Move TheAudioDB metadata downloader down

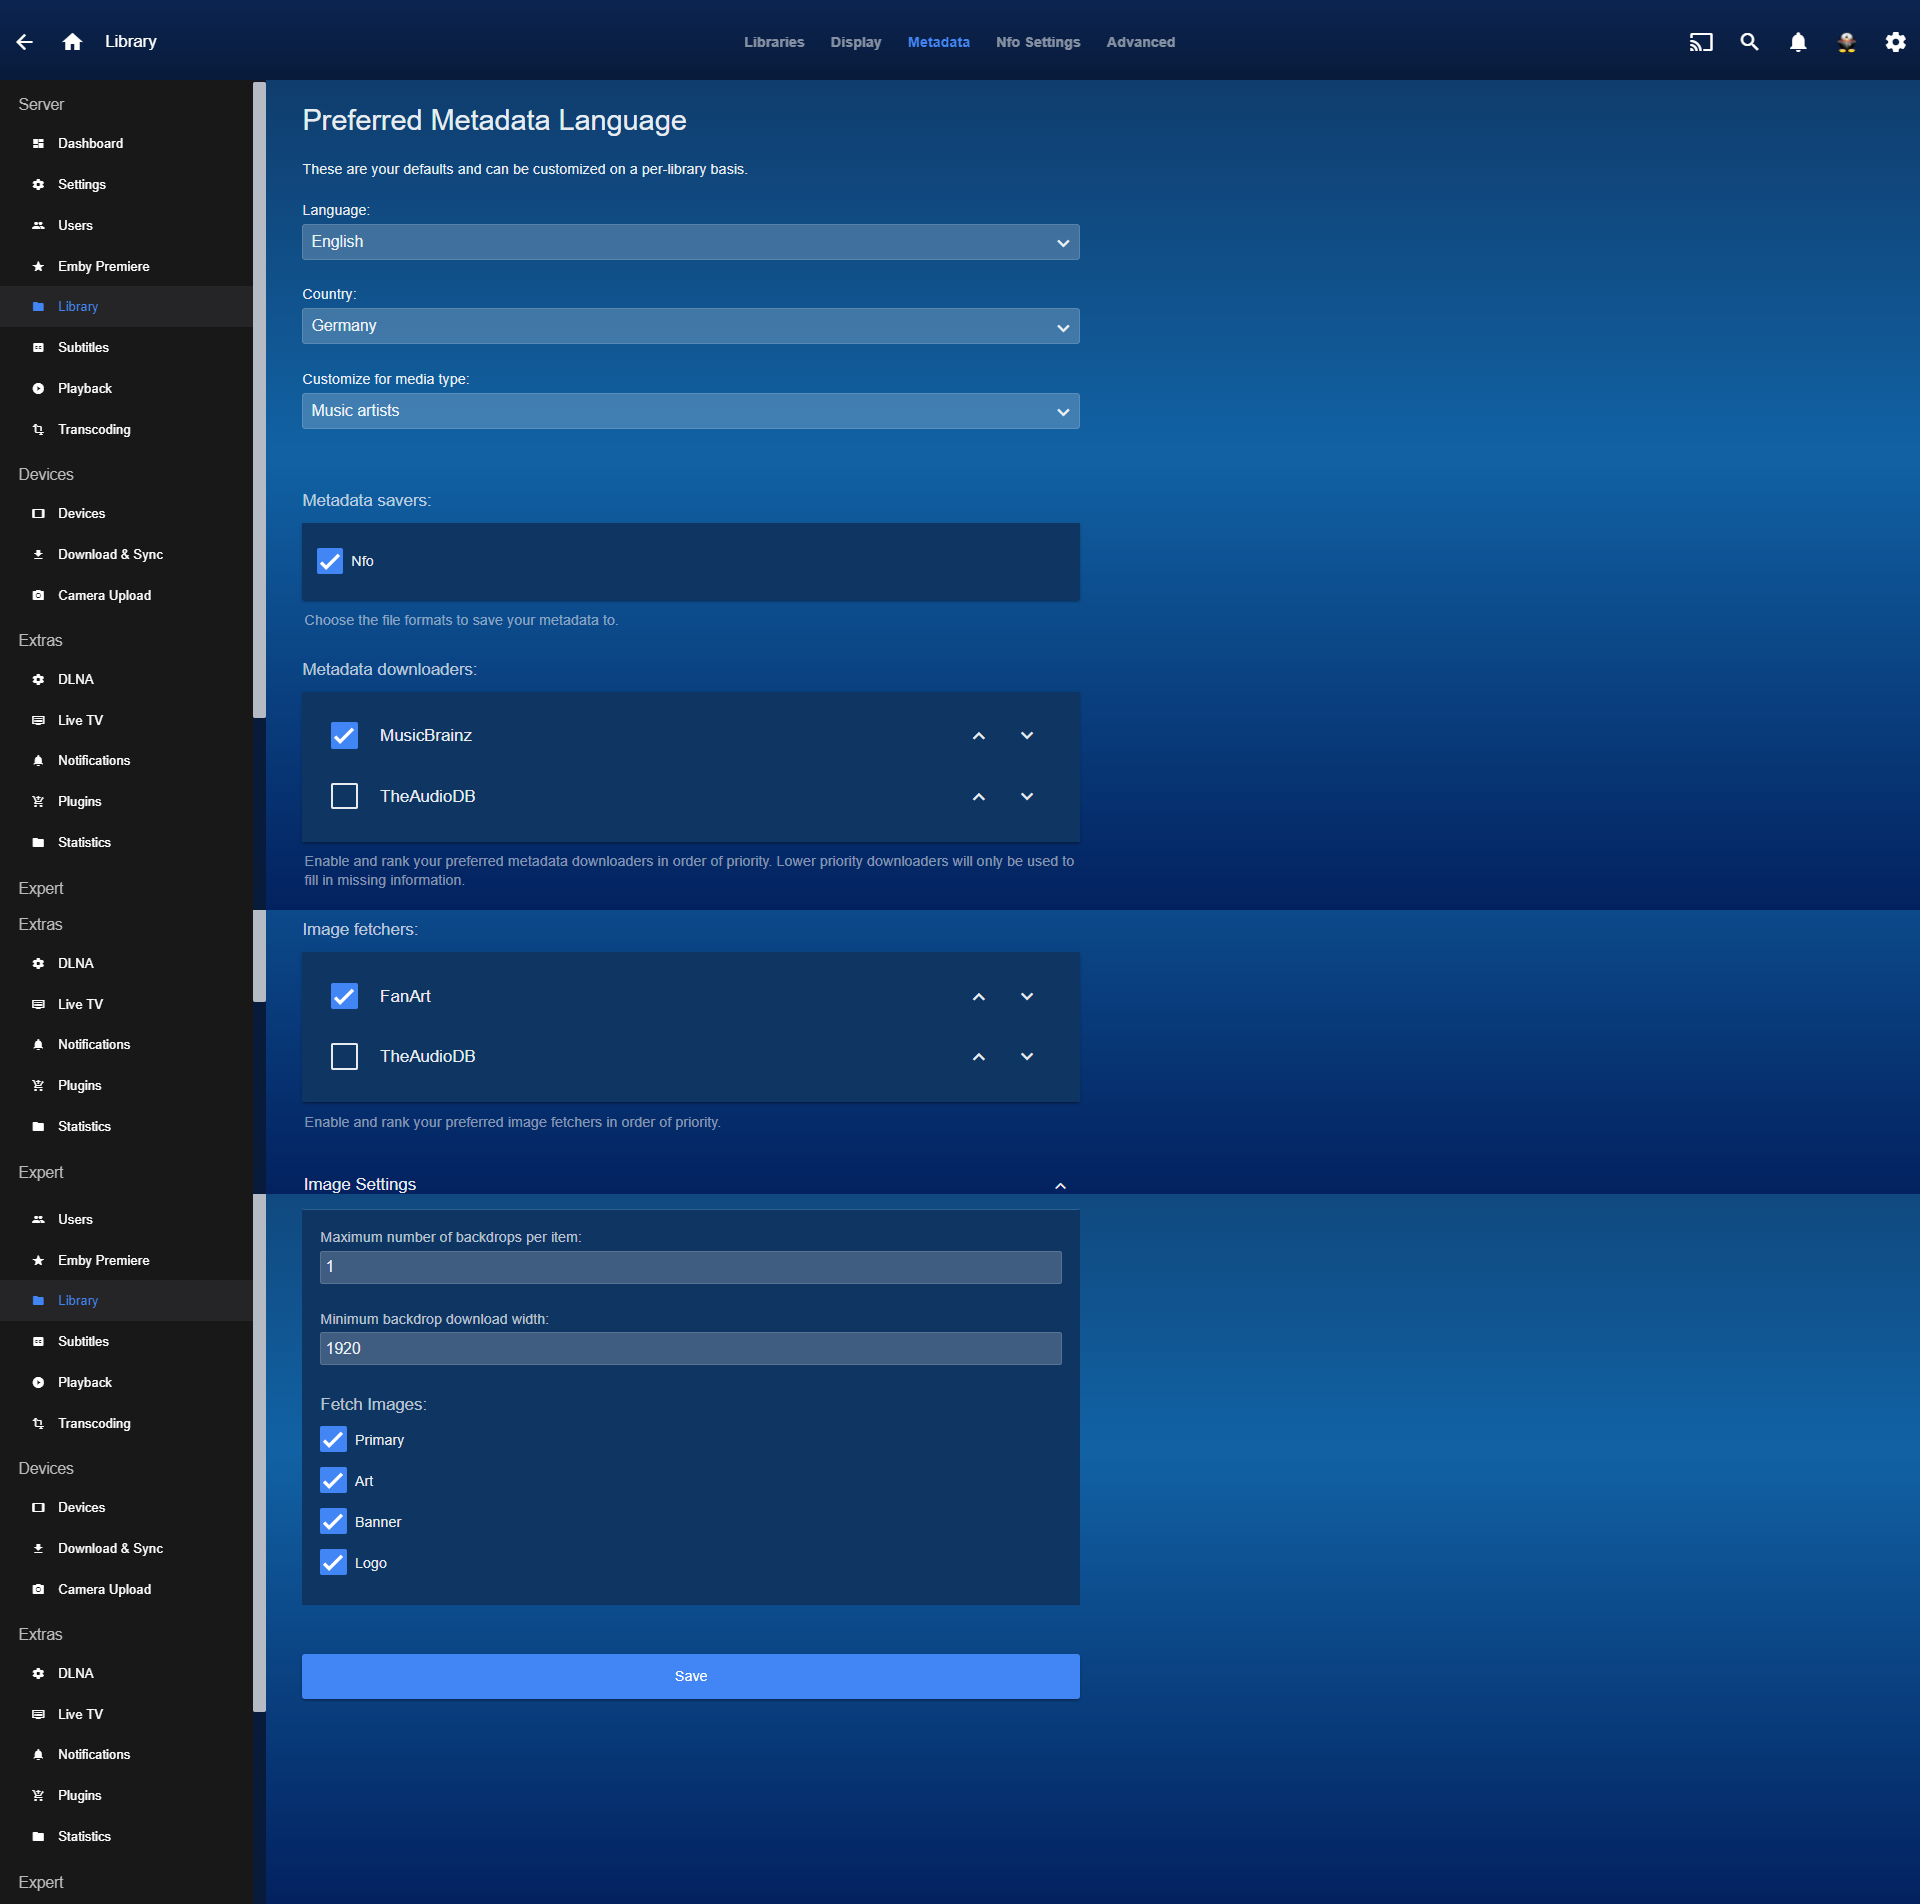1027,797
